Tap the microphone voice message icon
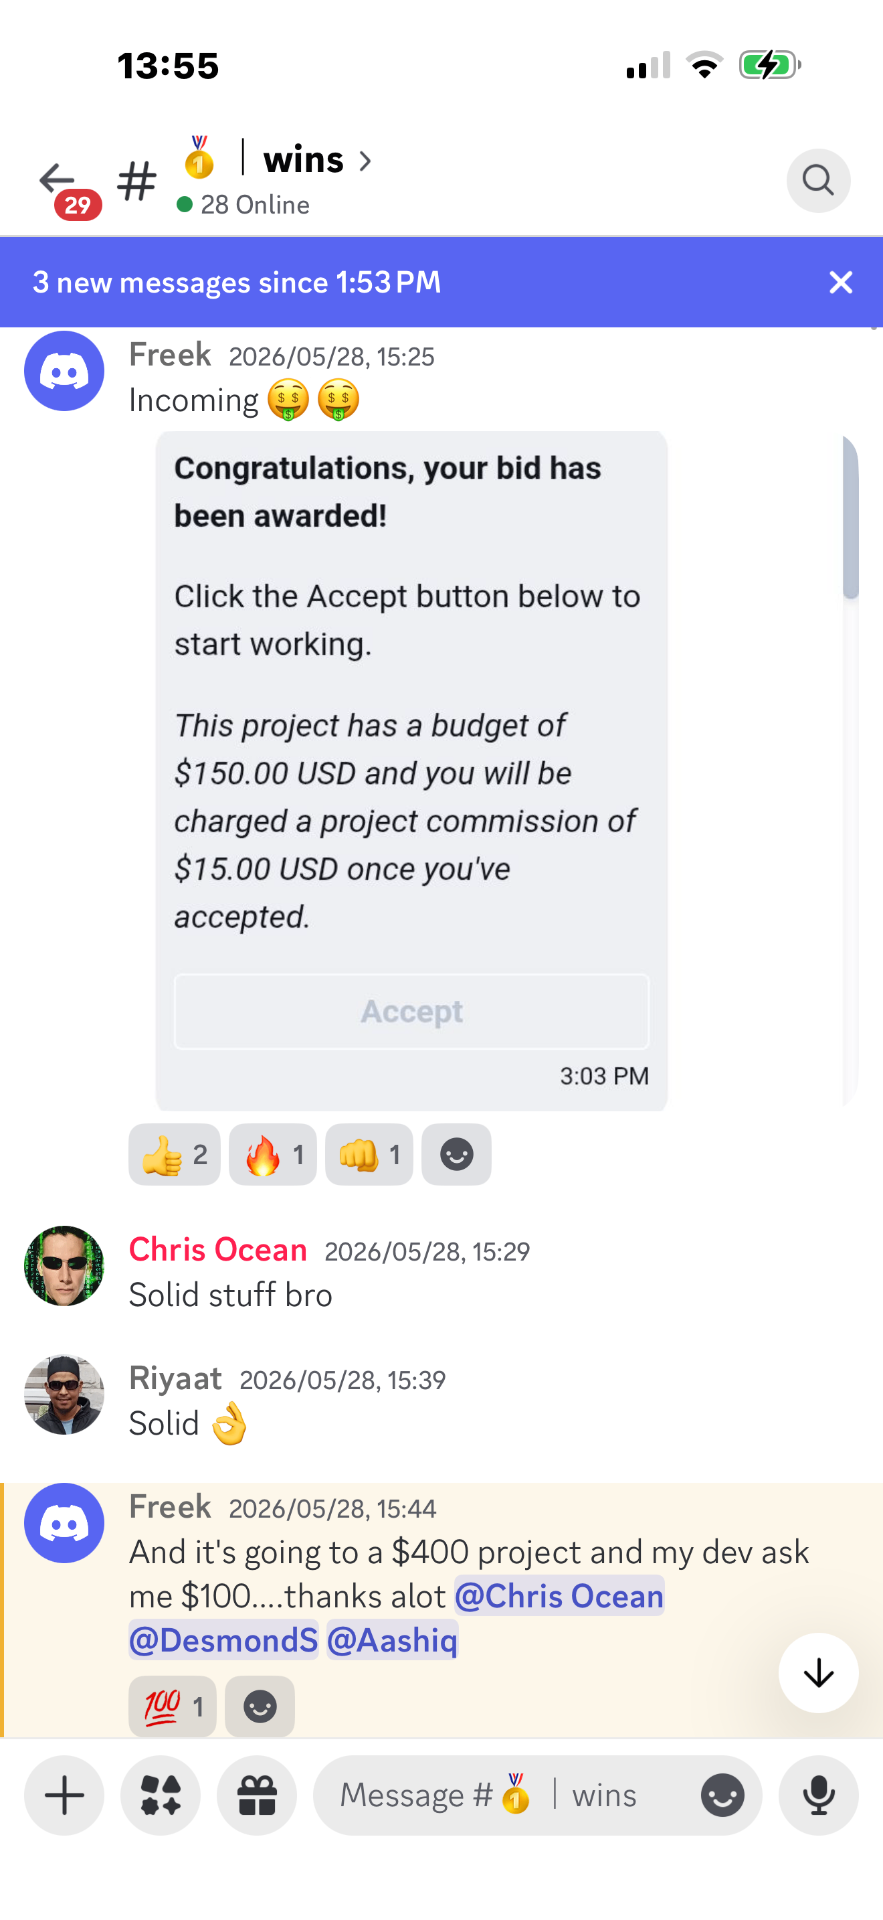Viewport: 883px width, 1920px height. tap(818, 1795)
